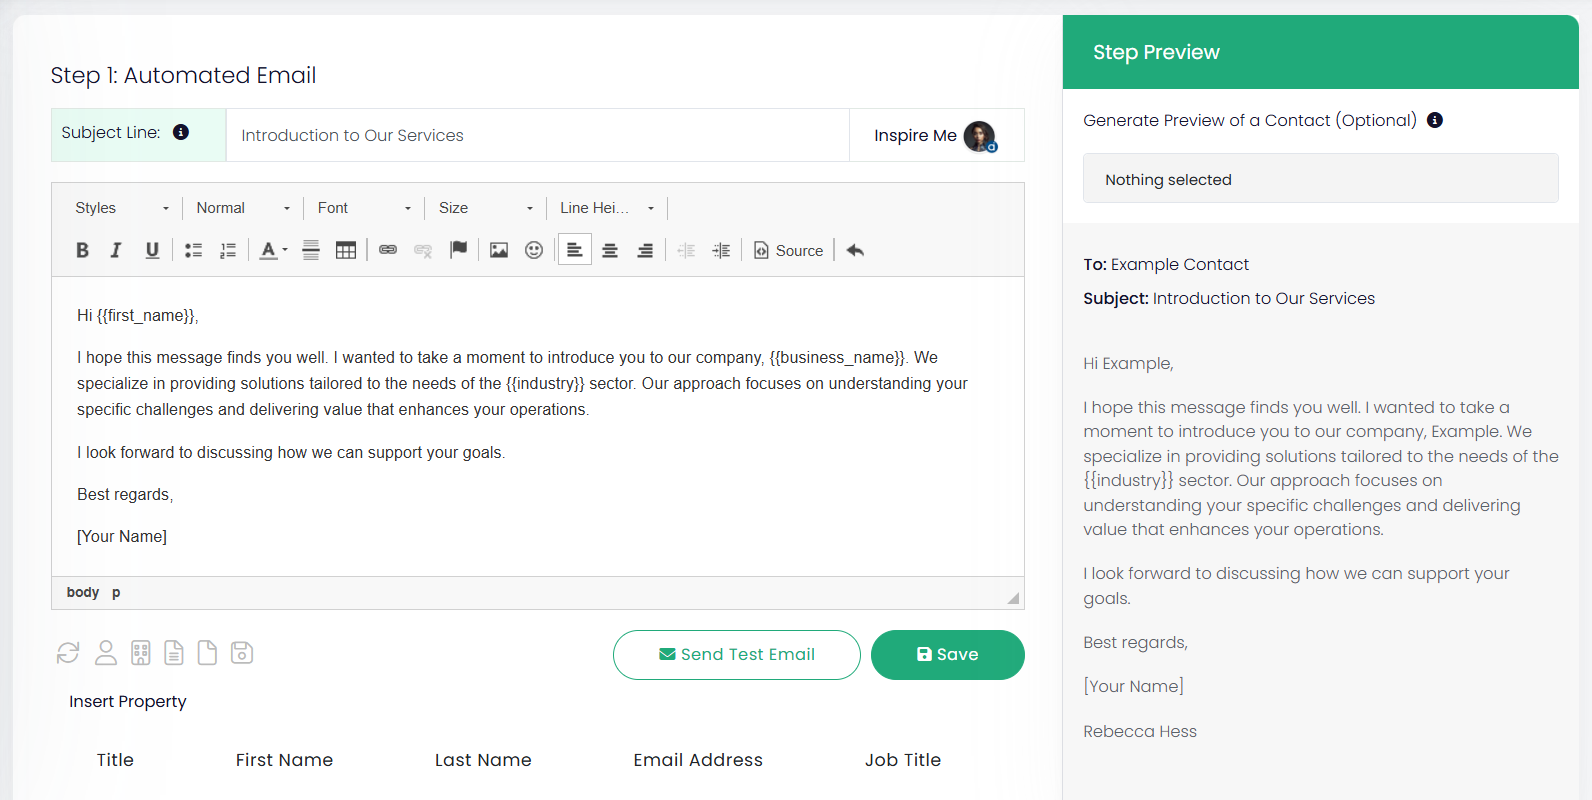Open the Nothing selected contact dropdown
1592x800 pixels.
[1320, 179]
